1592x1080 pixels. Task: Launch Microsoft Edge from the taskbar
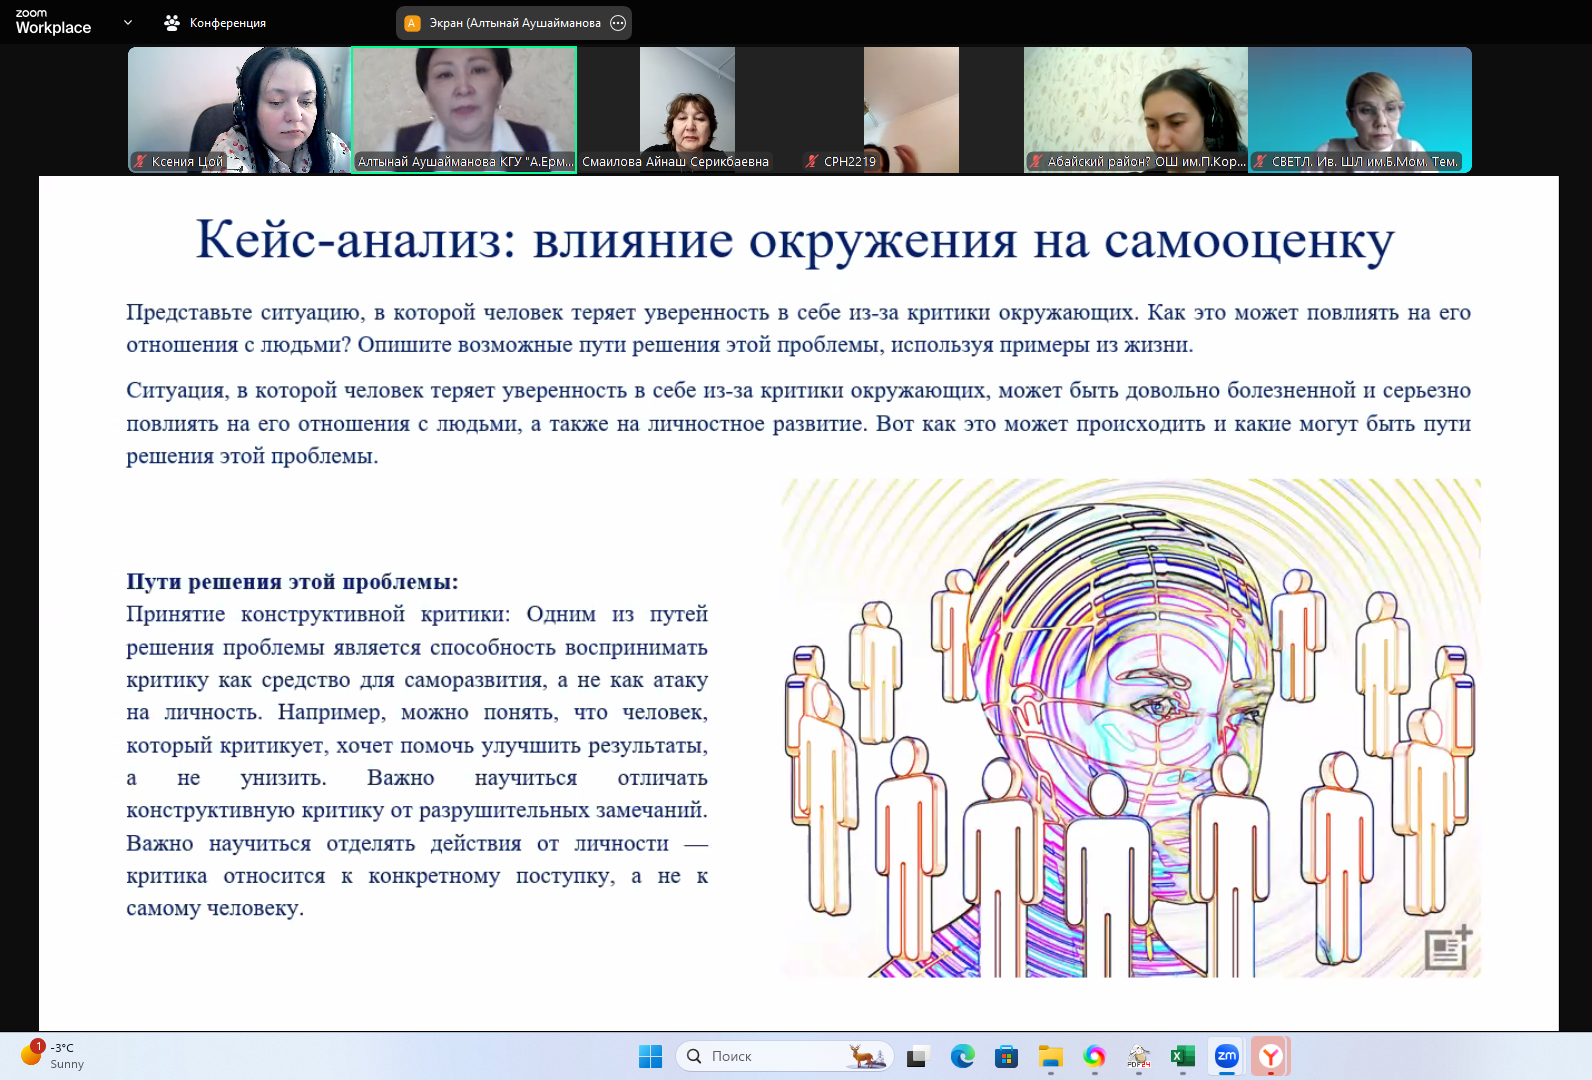(962, 1056)
